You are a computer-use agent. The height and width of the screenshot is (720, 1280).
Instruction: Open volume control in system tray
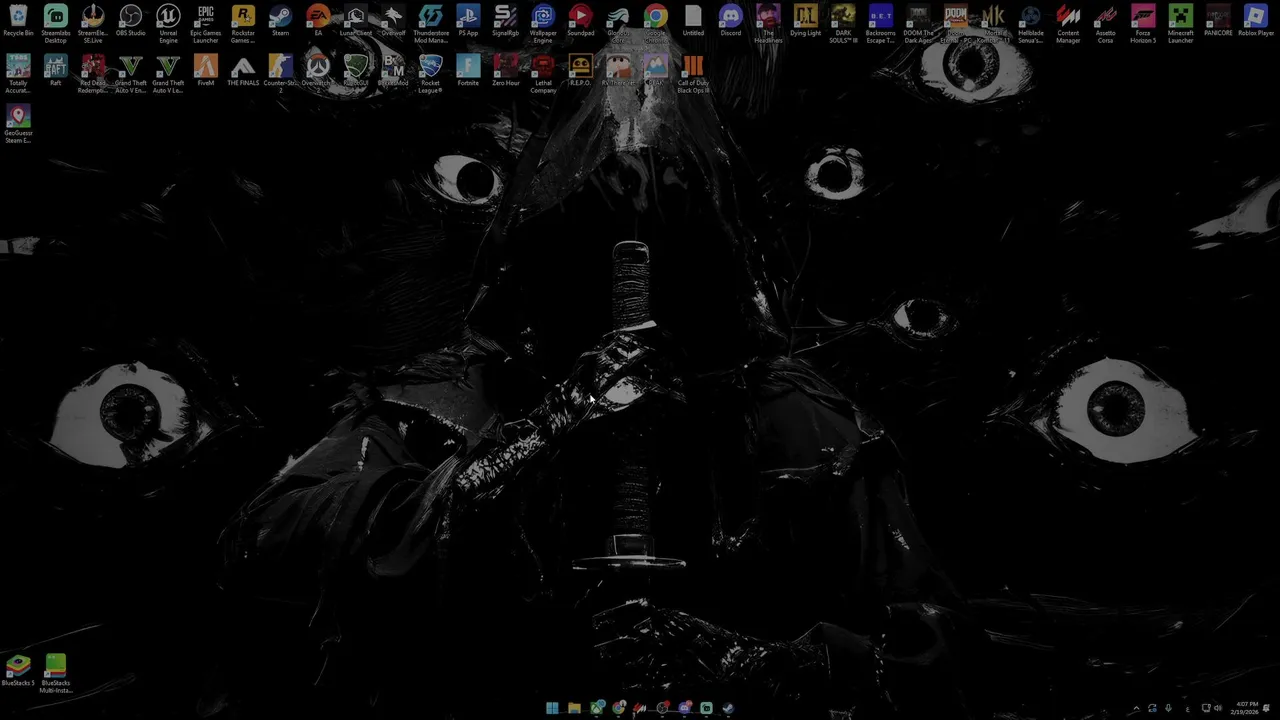1217,708
